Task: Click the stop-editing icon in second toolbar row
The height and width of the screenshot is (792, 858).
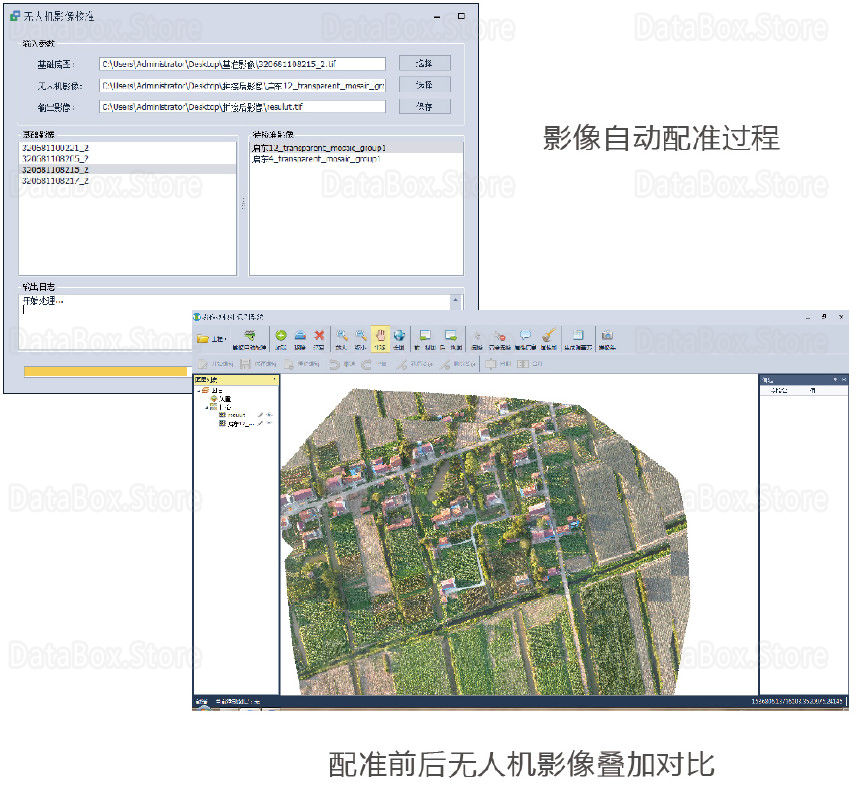Action: click(x=289, y=364)
